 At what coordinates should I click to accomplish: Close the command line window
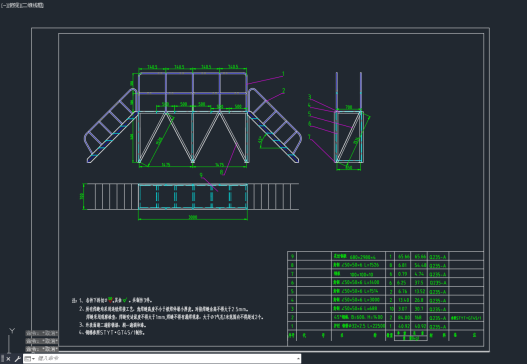point(8,359)
